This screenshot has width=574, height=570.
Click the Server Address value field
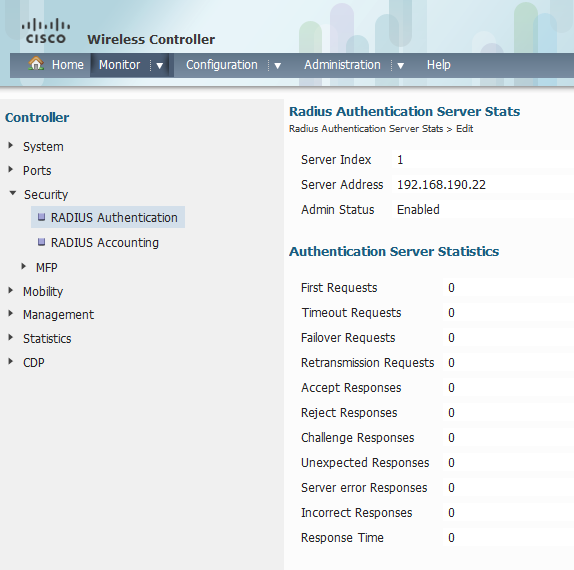pos(483,185)
